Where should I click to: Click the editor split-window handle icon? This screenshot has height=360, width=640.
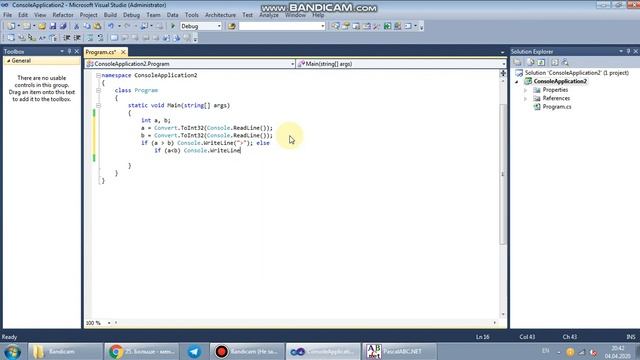coord(503,73)
